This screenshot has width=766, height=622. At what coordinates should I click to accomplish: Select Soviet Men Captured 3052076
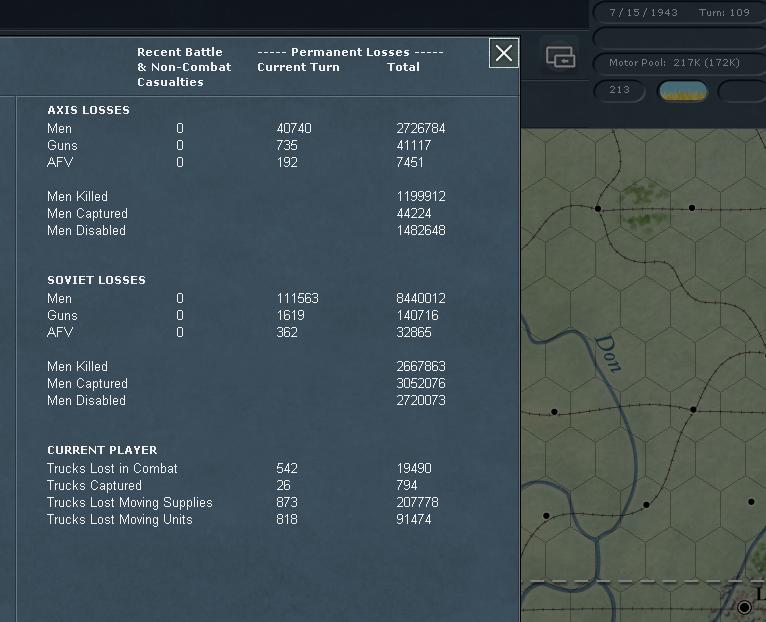point(421,384)
